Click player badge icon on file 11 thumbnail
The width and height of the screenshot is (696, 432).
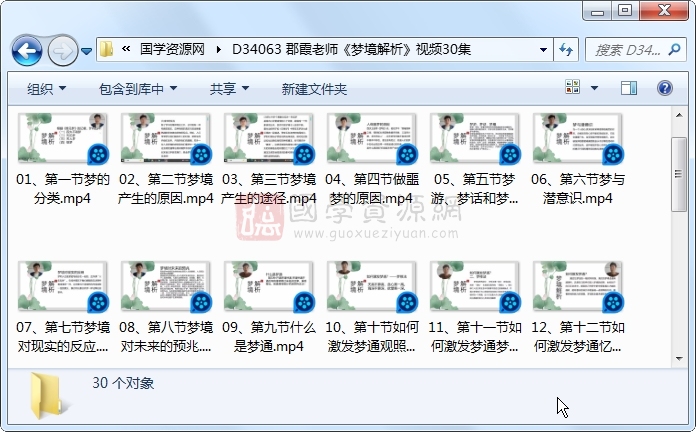pos(510,303)
